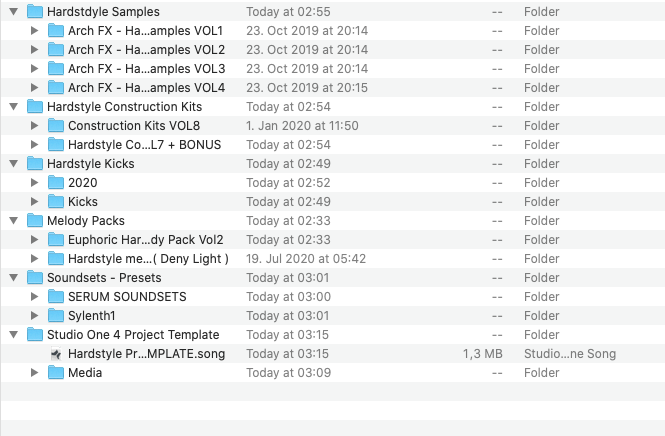Expand the Euphoric Hardstyle Melody Pack Vol2 folder
This screenshot has height=436, width=665.
35,240
